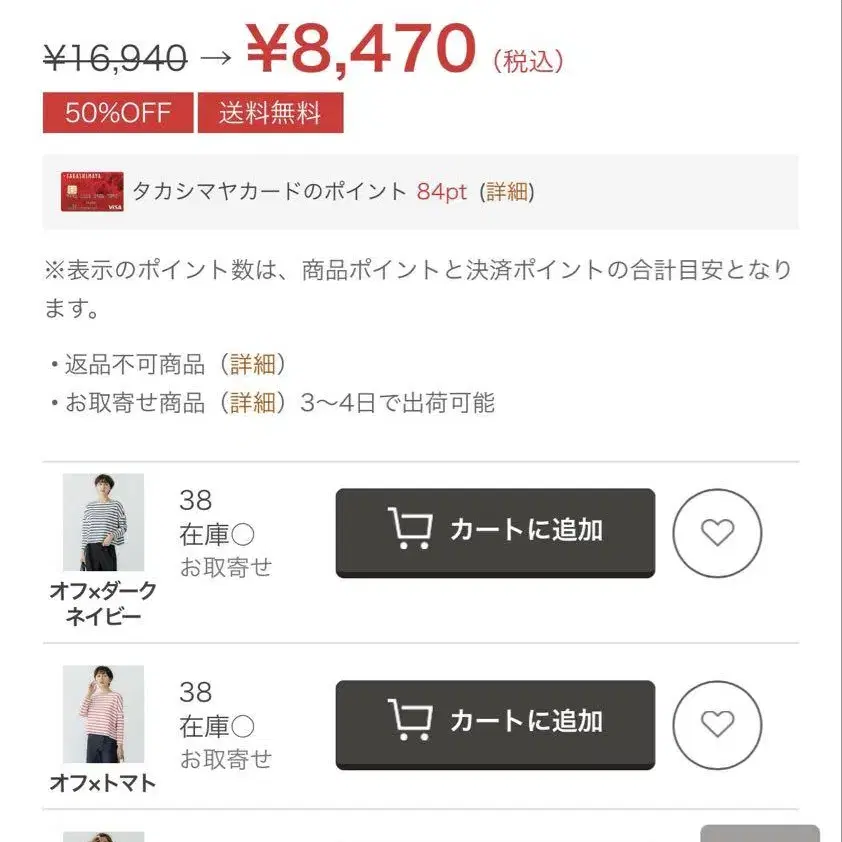Click the Takashimaya card icon

tap(92, 192)
